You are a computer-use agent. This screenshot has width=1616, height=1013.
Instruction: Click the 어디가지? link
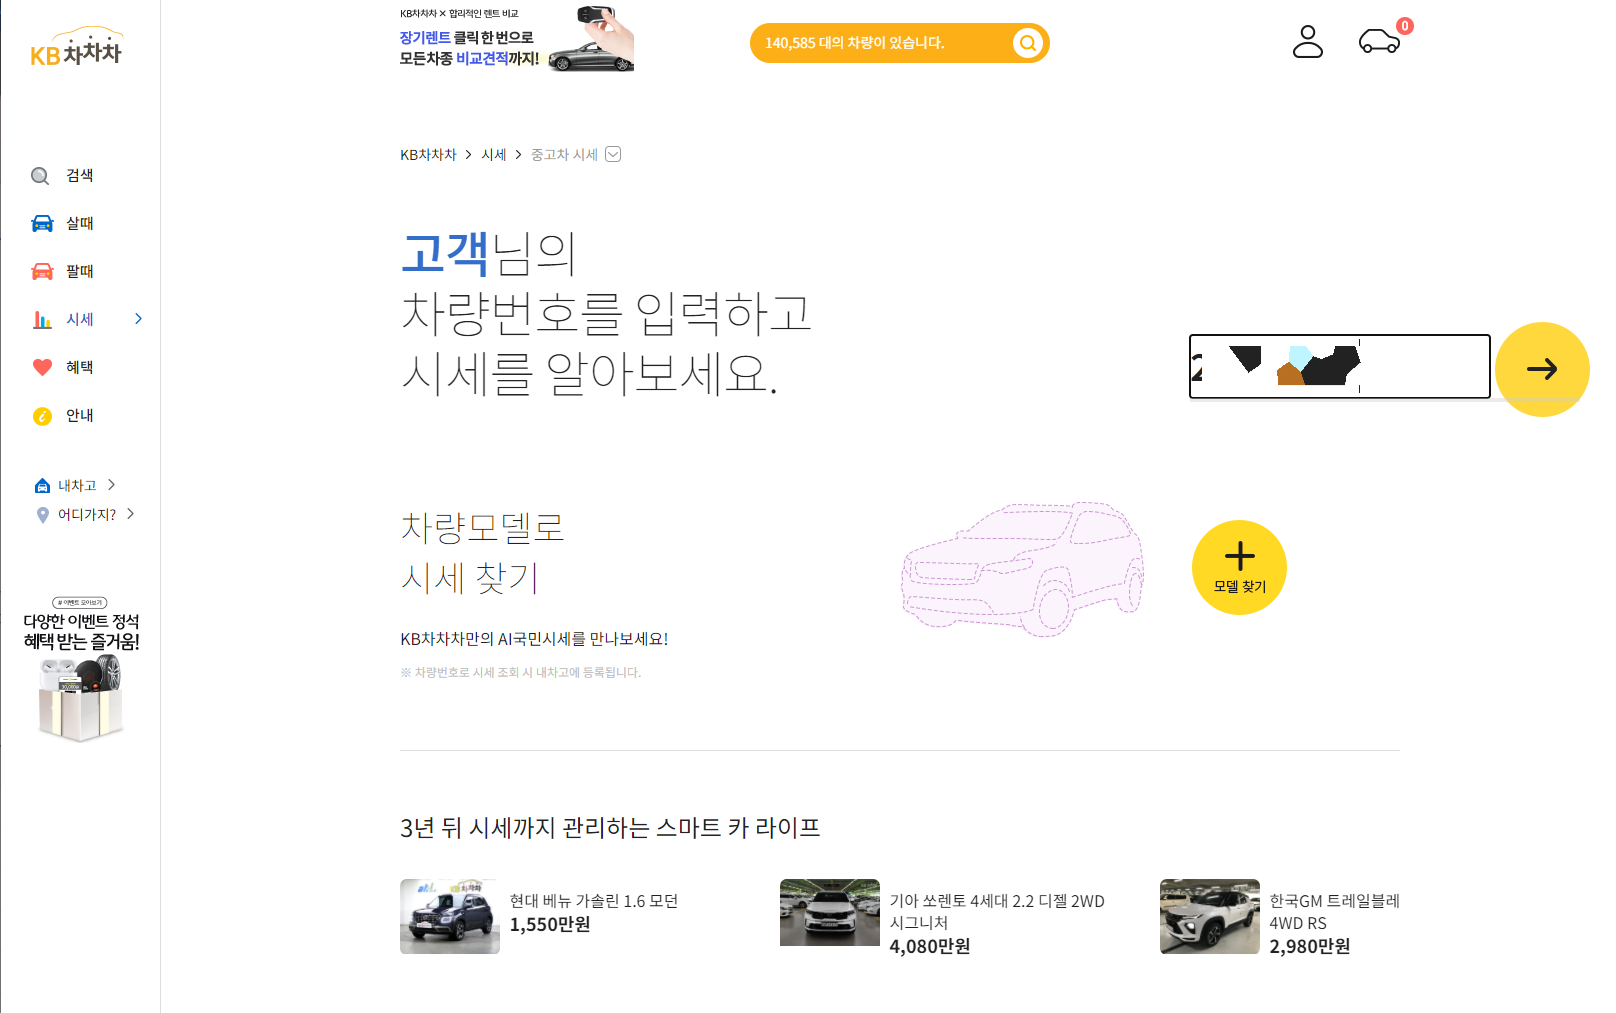87,515
